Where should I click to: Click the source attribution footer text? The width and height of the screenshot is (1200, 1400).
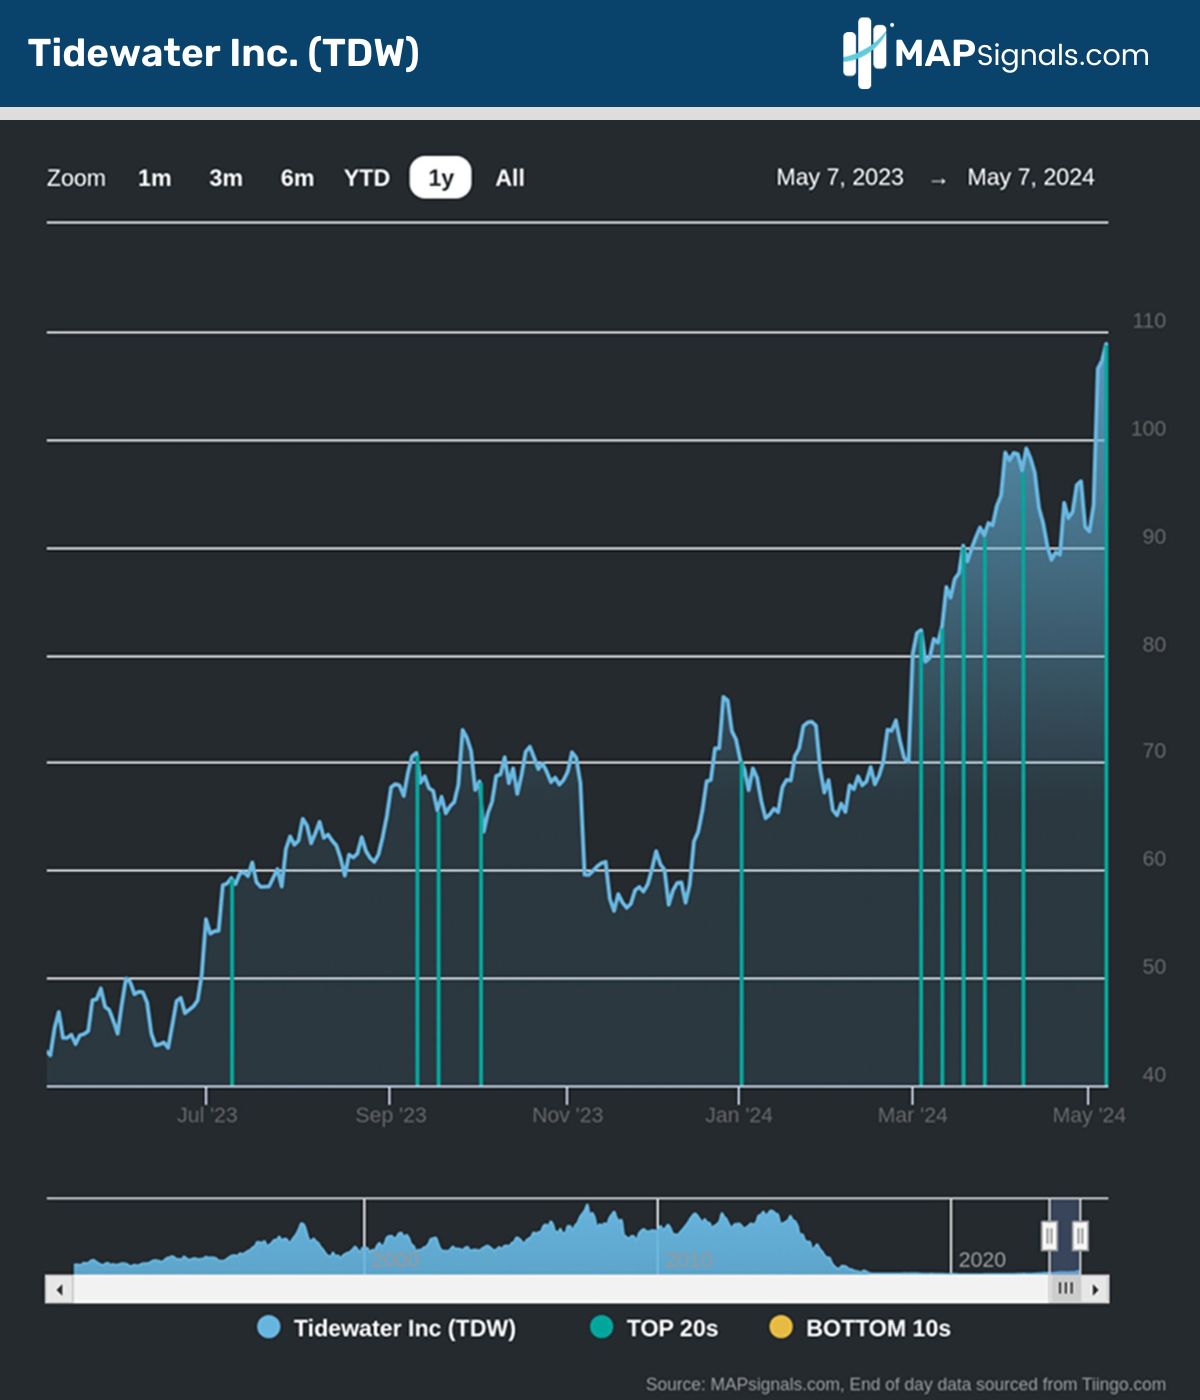pyautogui.click(x=906, y=1385)
